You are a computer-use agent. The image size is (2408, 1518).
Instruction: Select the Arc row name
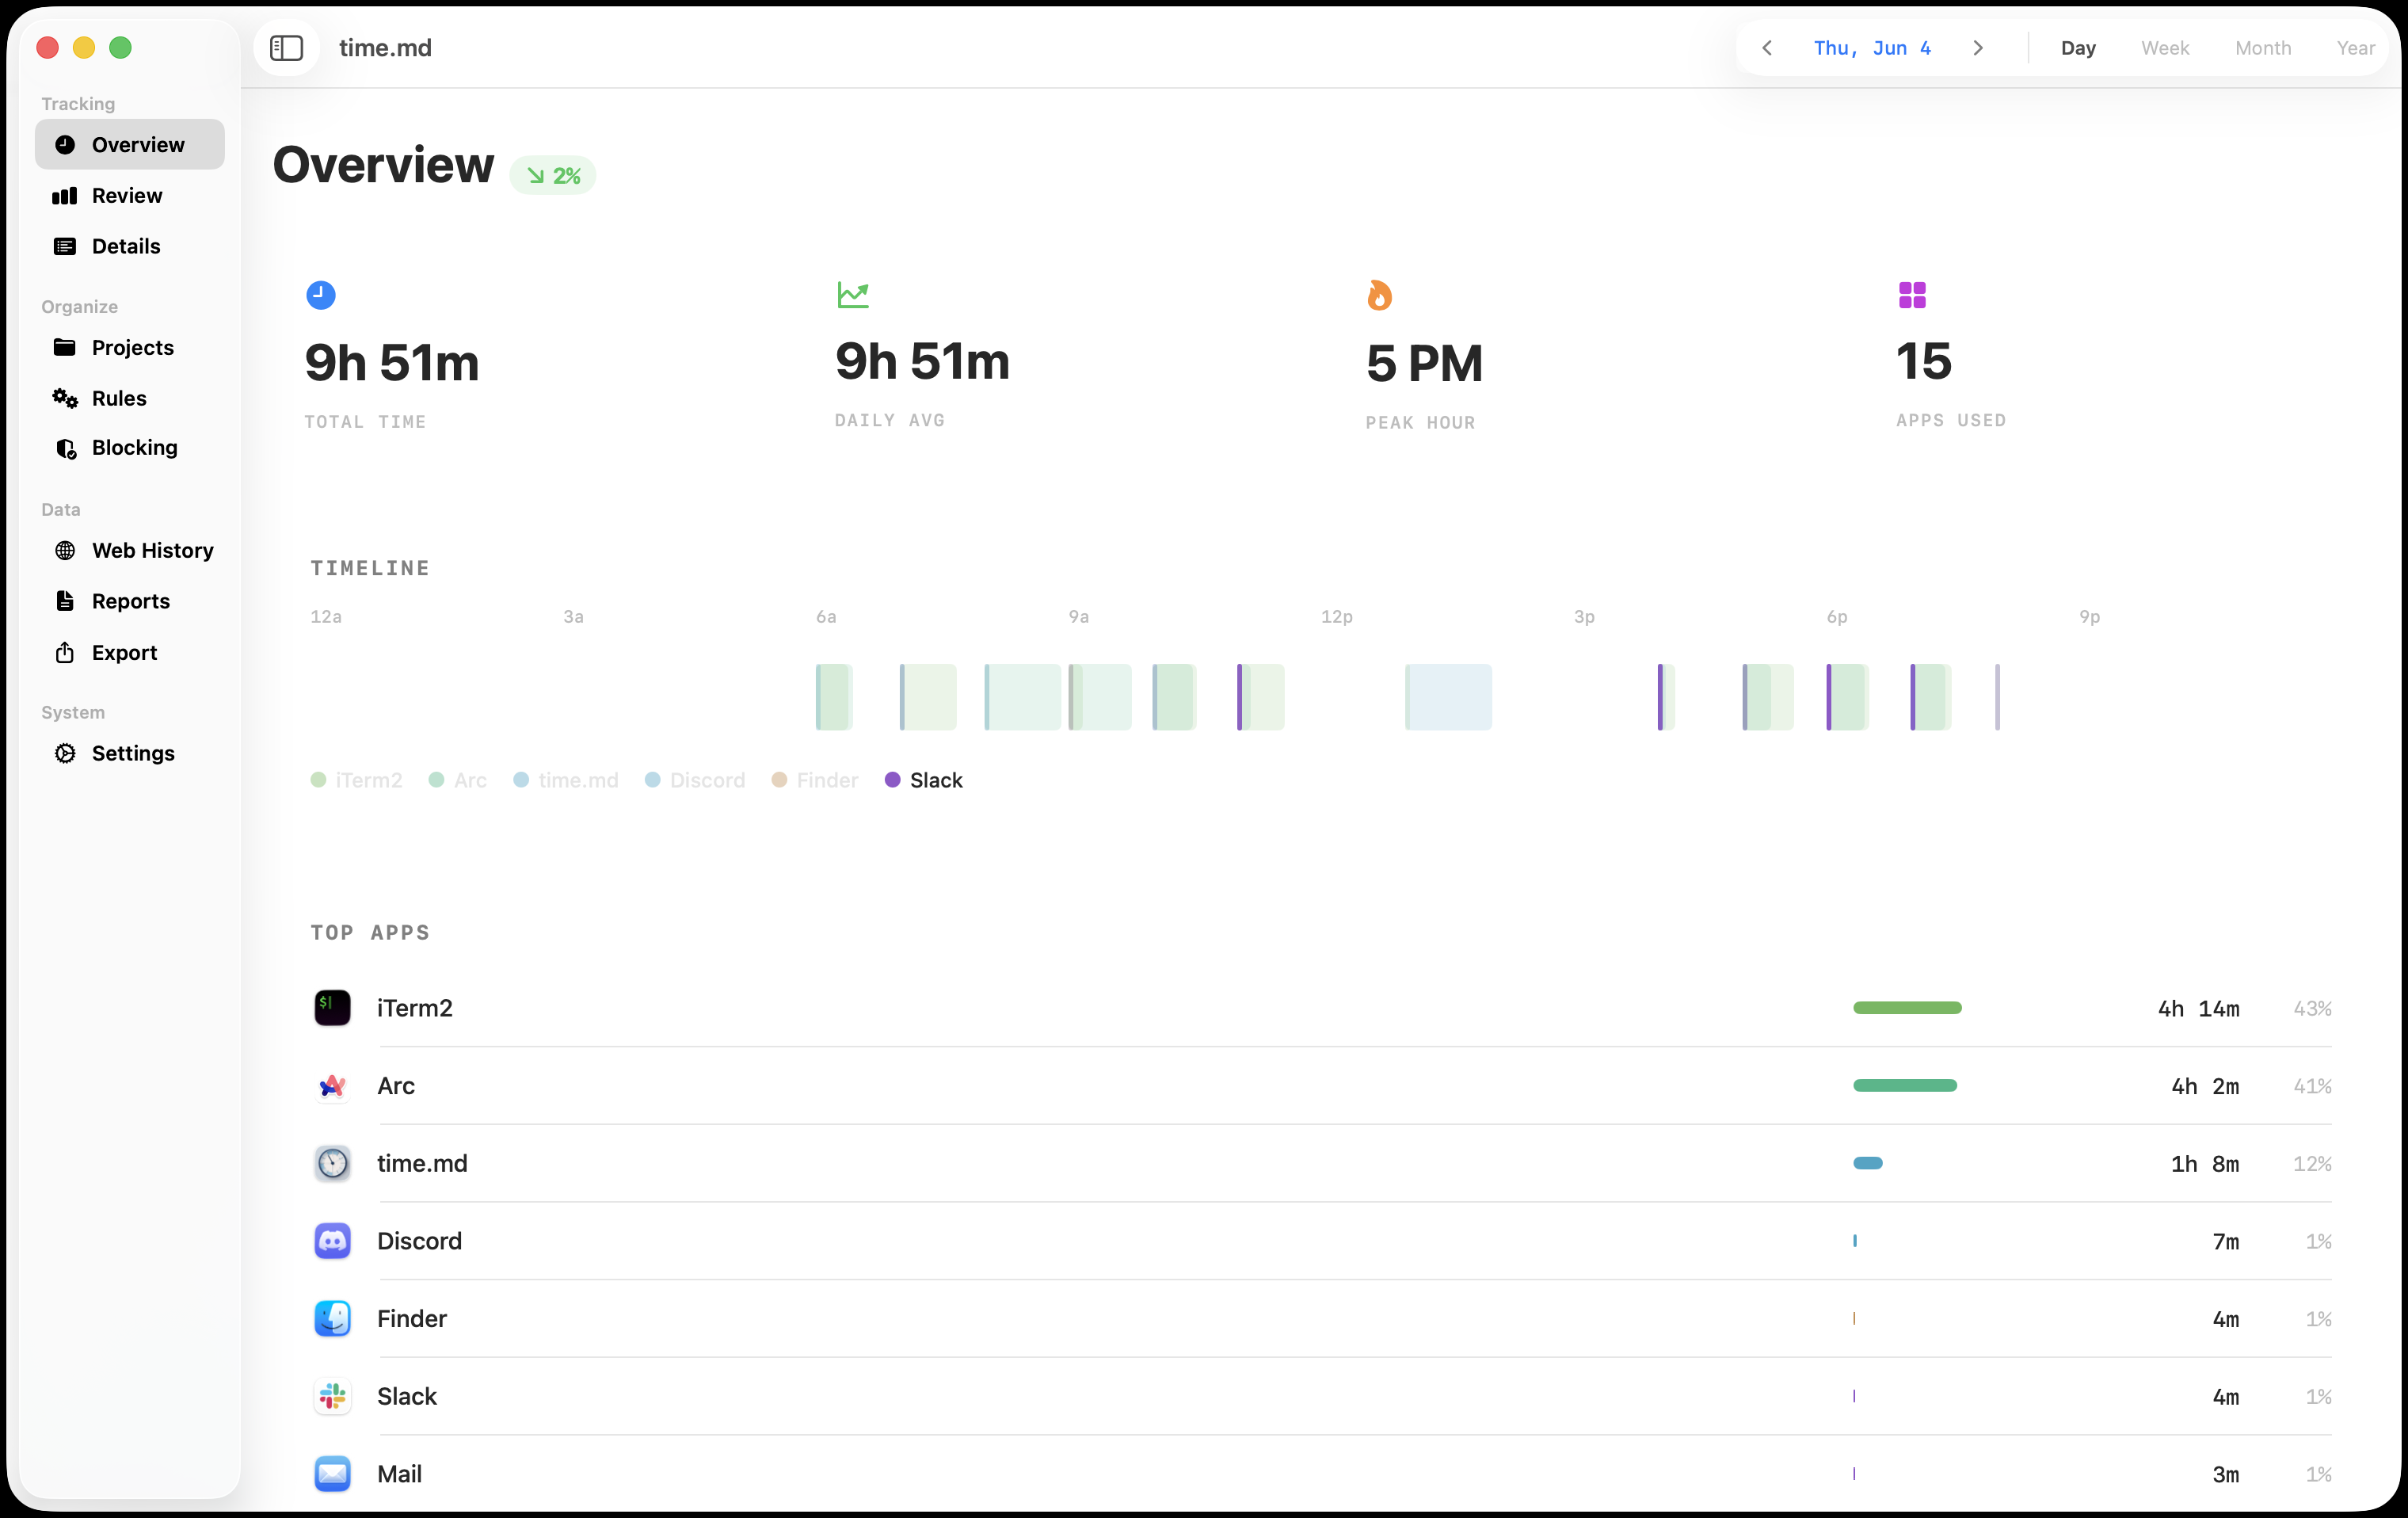tap(396, 1087)
